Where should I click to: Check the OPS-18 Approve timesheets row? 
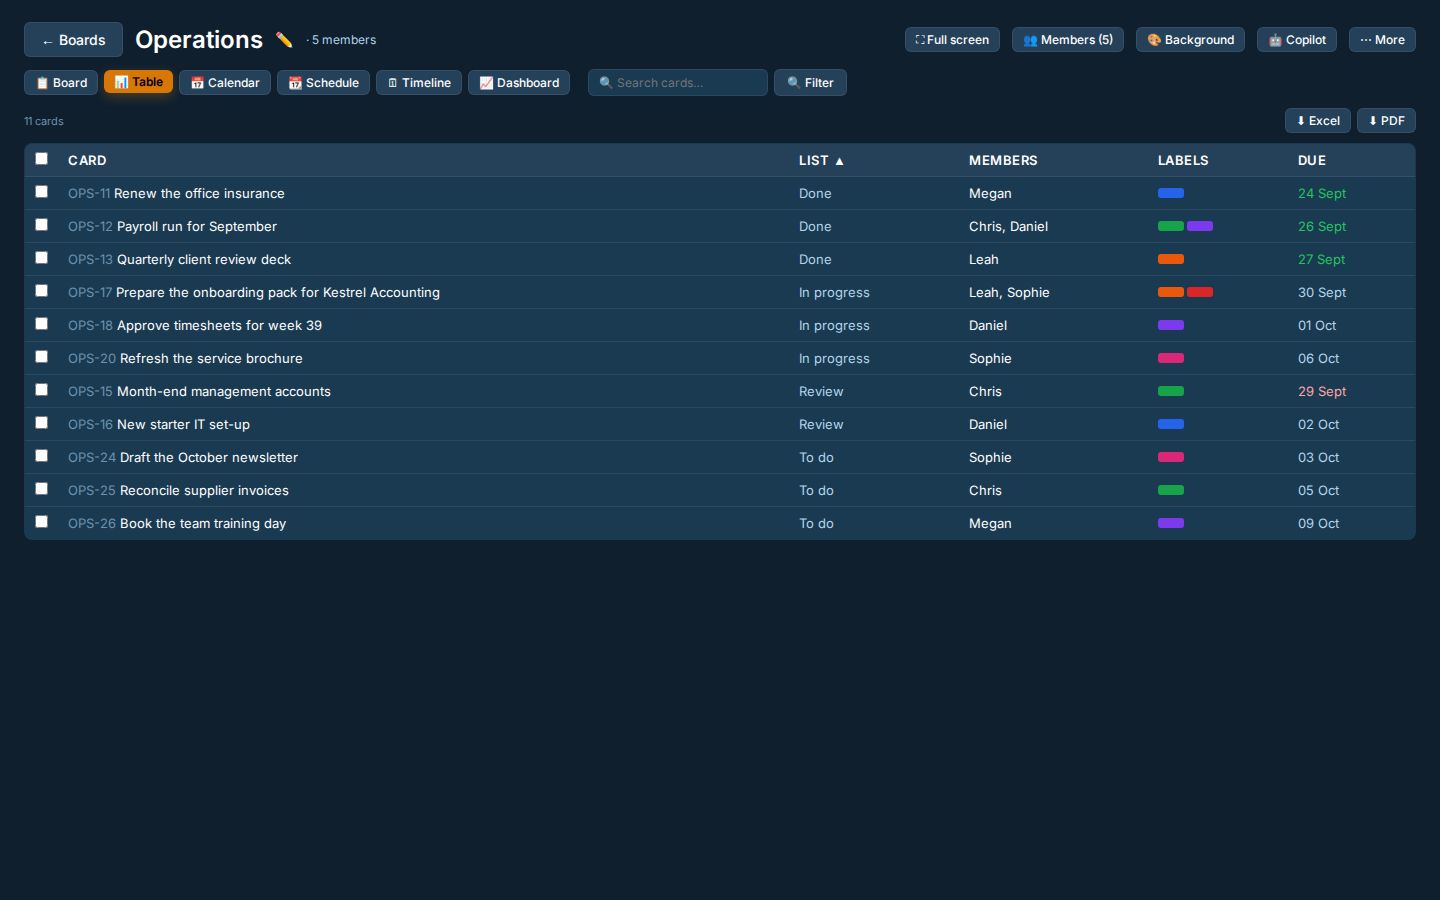point(41,324)
